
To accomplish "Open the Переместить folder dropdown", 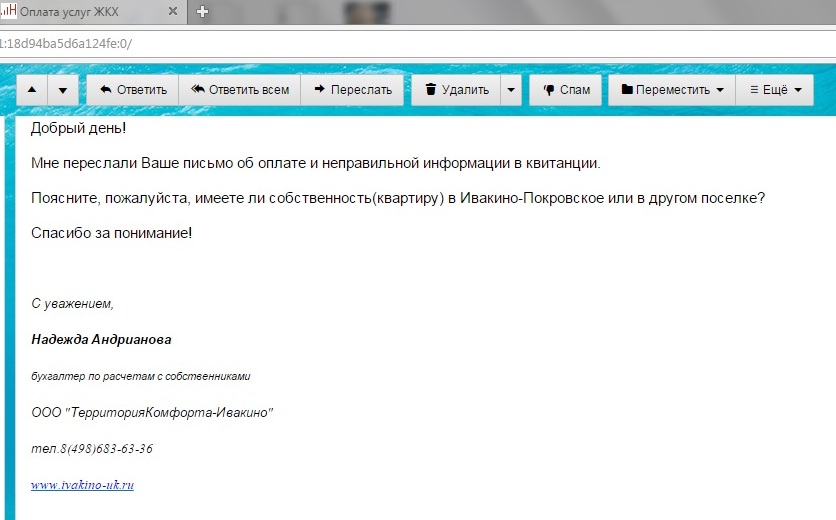I will click(x=672, y=90).
